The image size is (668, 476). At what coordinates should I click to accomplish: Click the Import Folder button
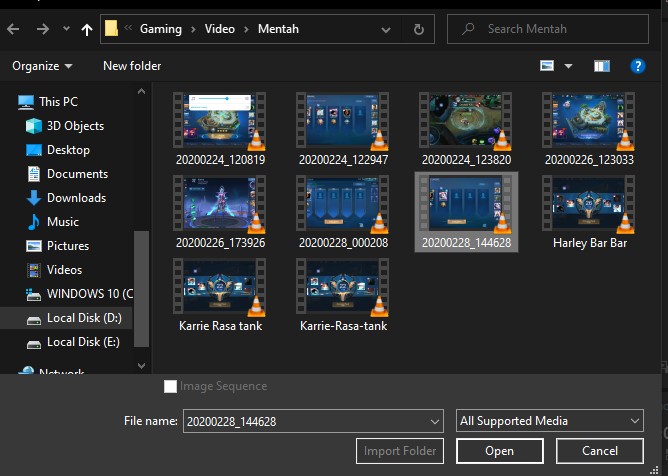(x=400, y=451)
